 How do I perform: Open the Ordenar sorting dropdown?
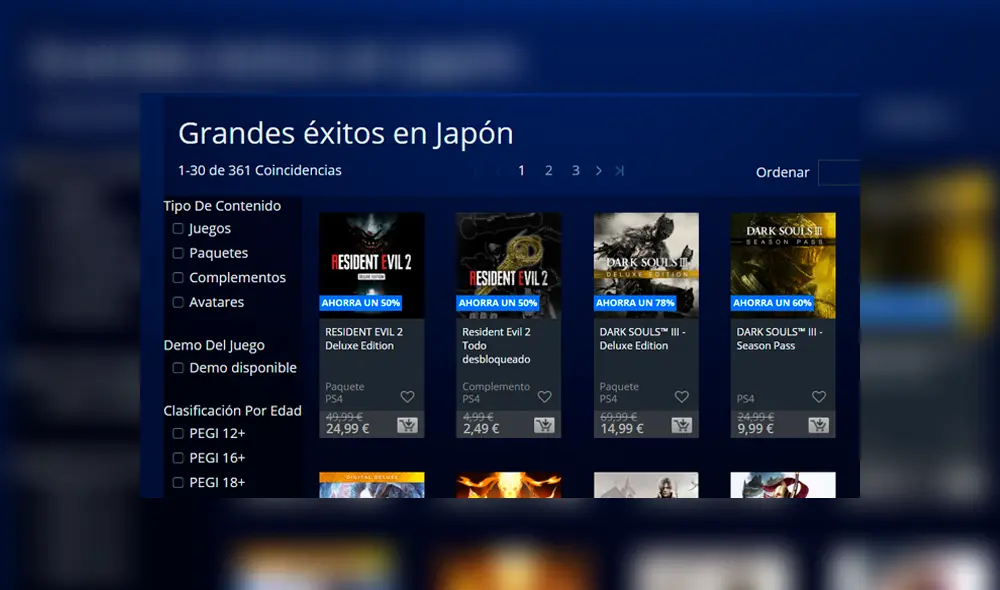(x=838, y=172)
